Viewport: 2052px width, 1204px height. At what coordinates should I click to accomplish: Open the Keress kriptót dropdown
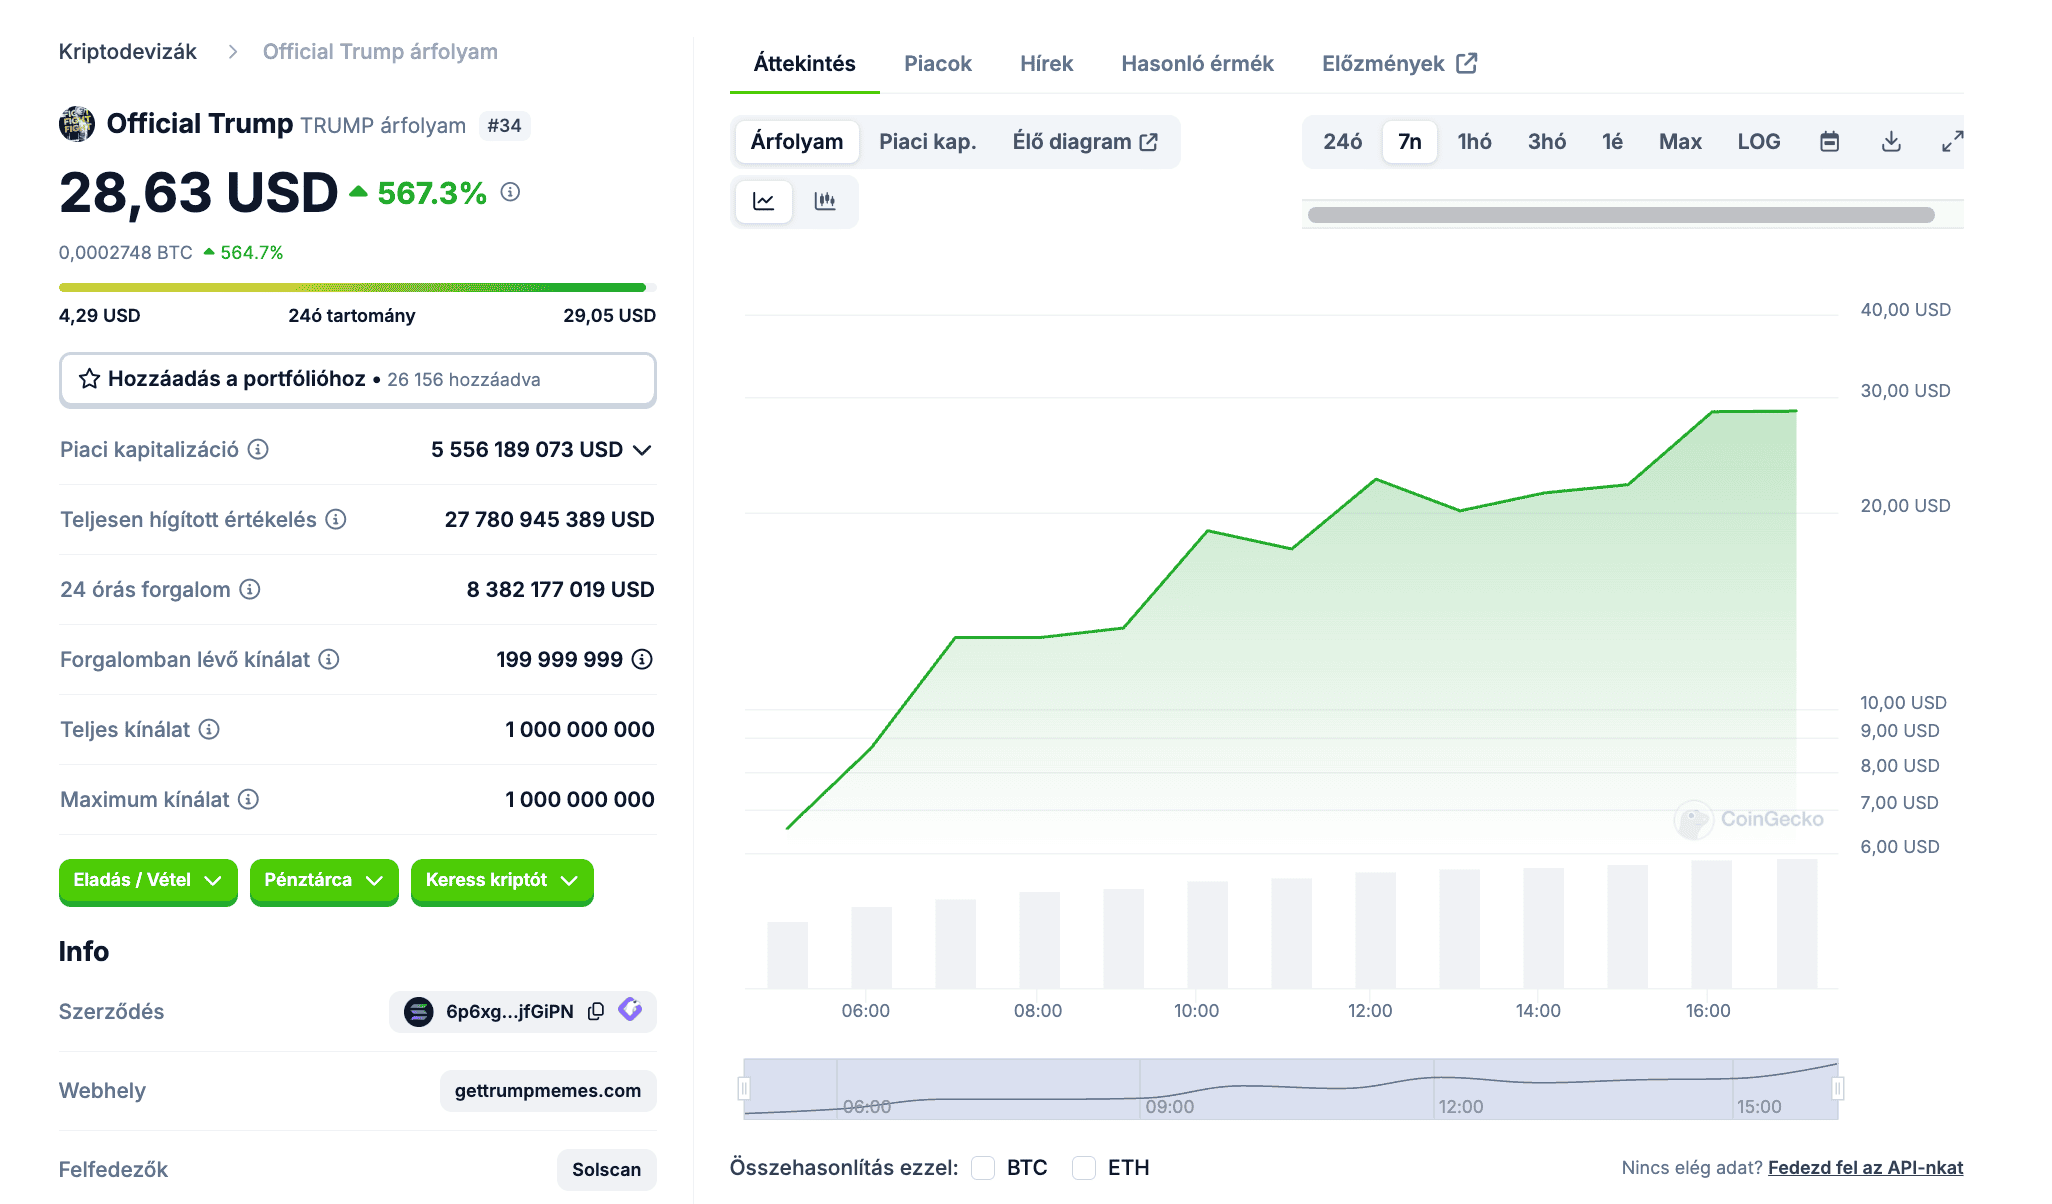tap(502, 880)
